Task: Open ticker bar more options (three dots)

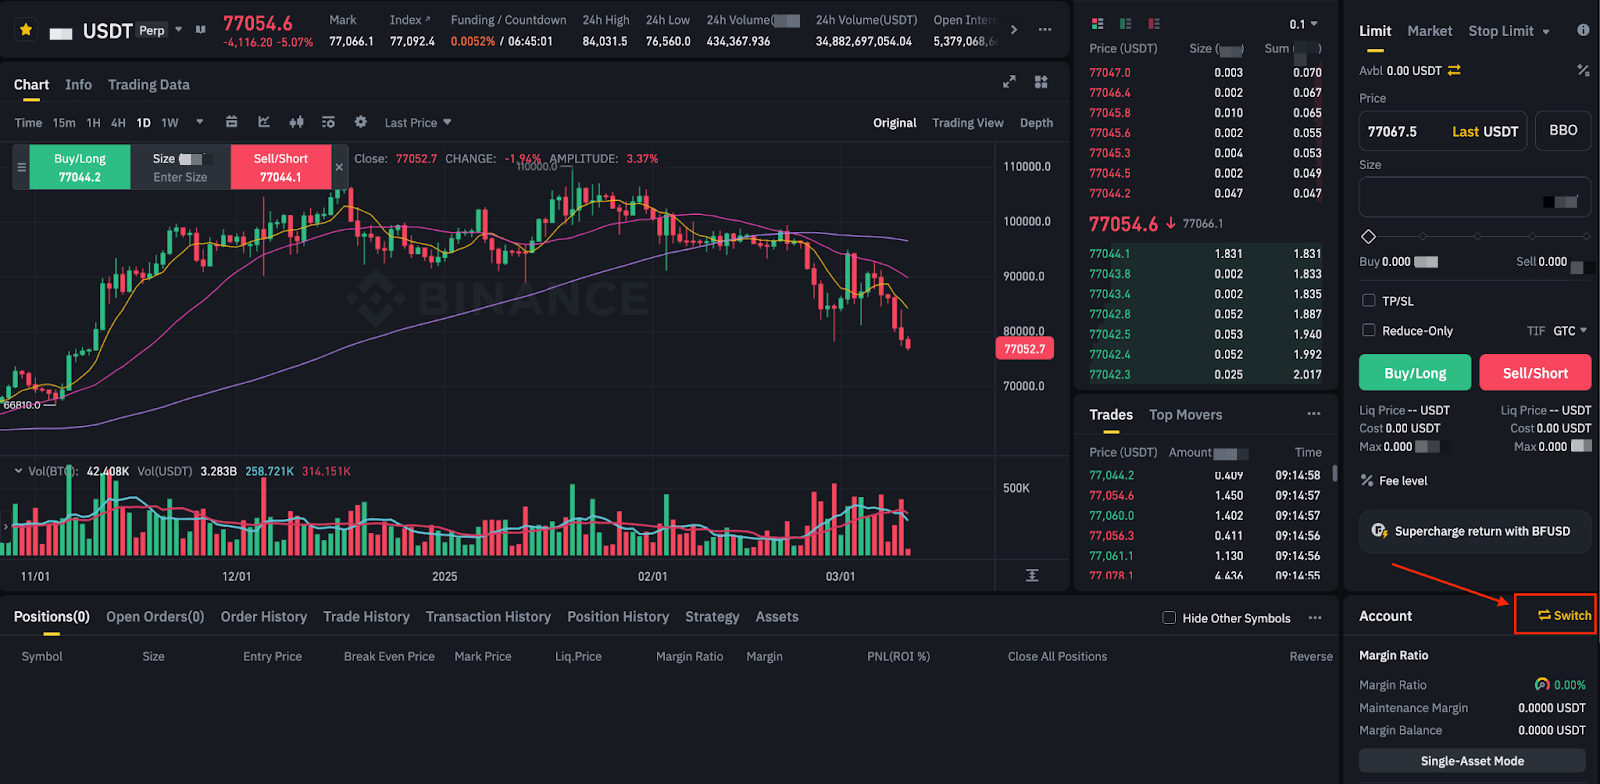Action: click(1045, 30)
